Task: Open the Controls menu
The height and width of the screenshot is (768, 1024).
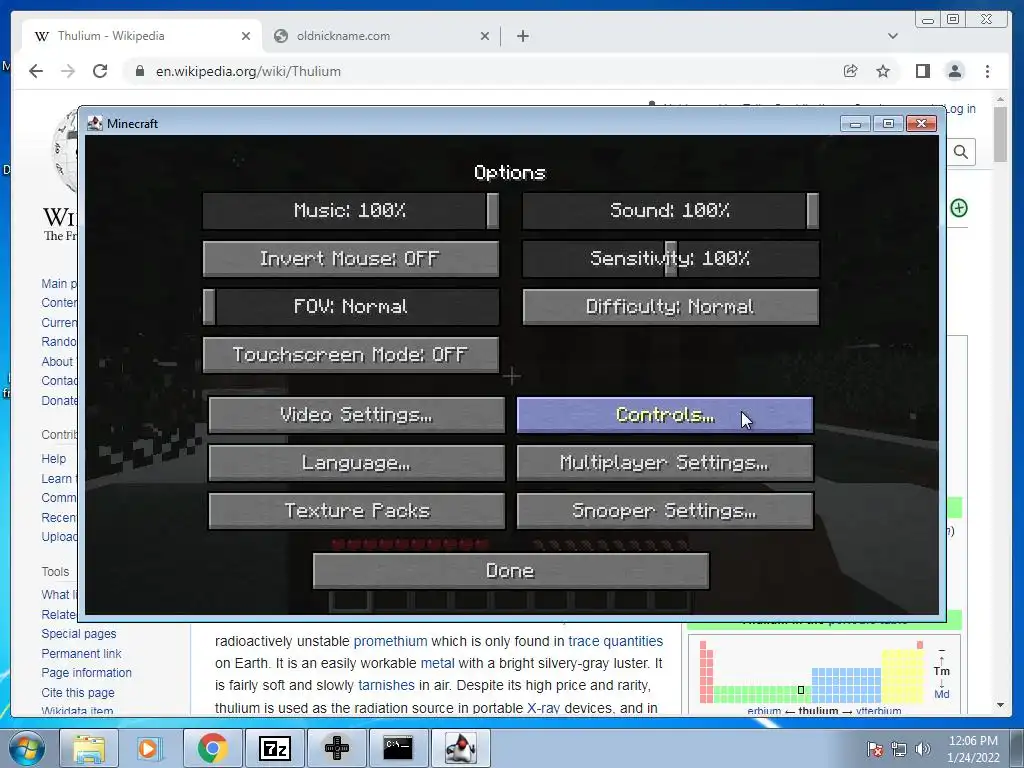Action: 665,415
